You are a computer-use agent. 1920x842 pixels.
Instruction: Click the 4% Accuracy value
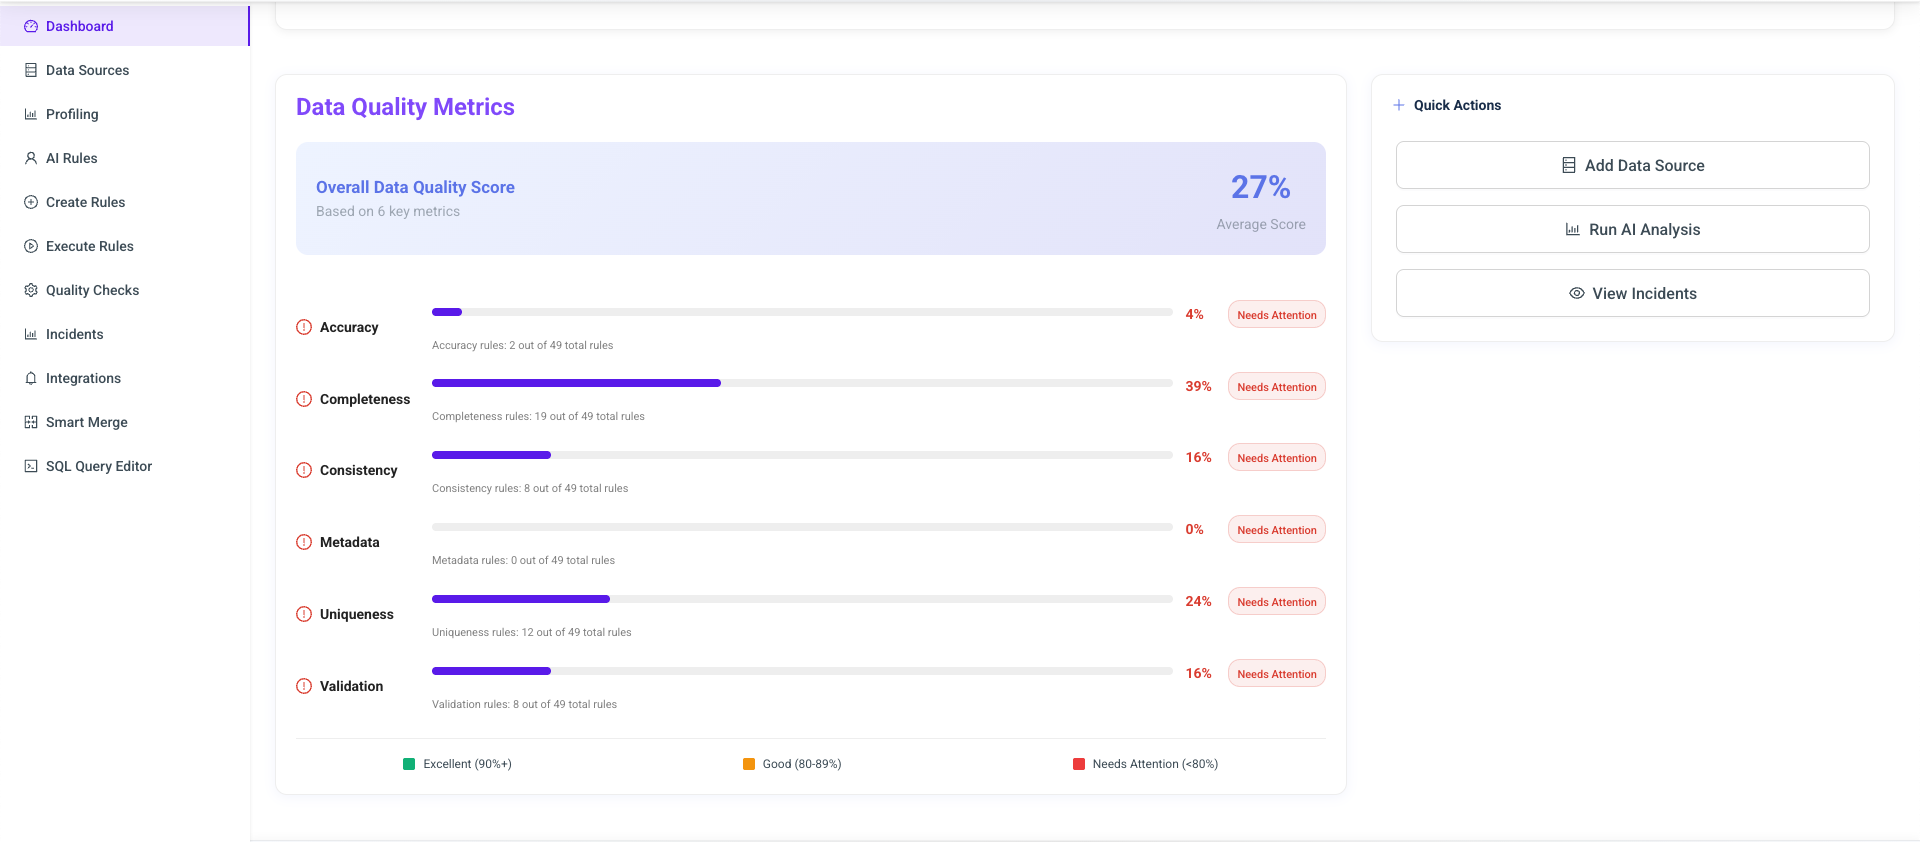point(1194,314)
